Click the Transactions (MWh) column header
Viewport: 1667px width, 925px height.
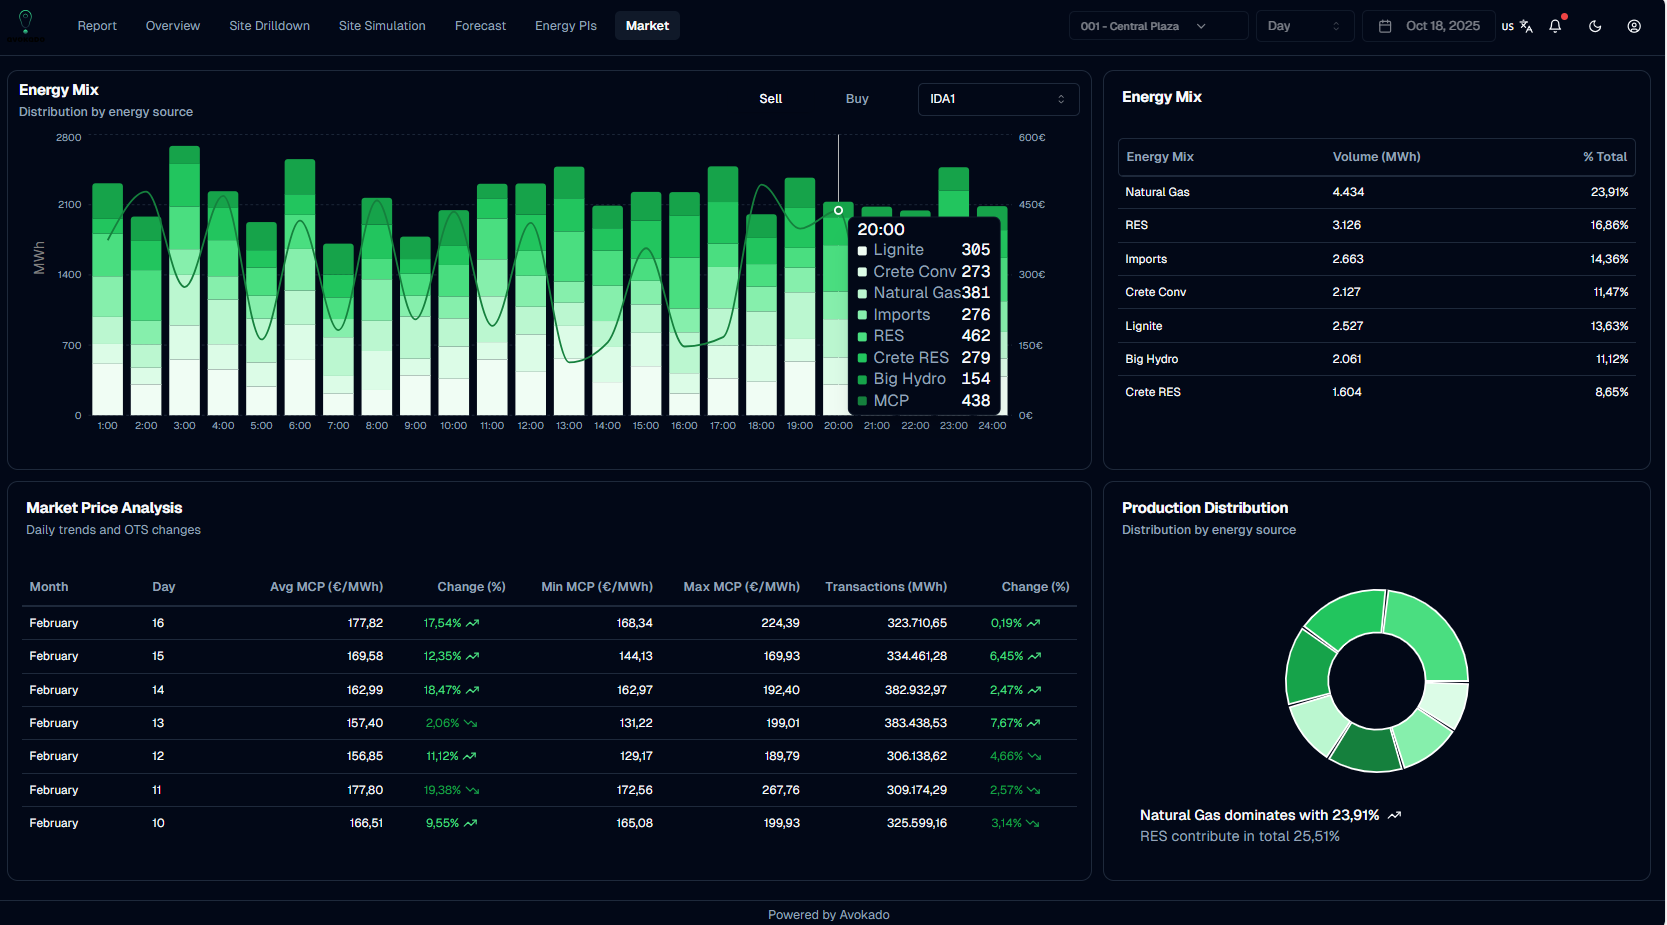point(886,587)
